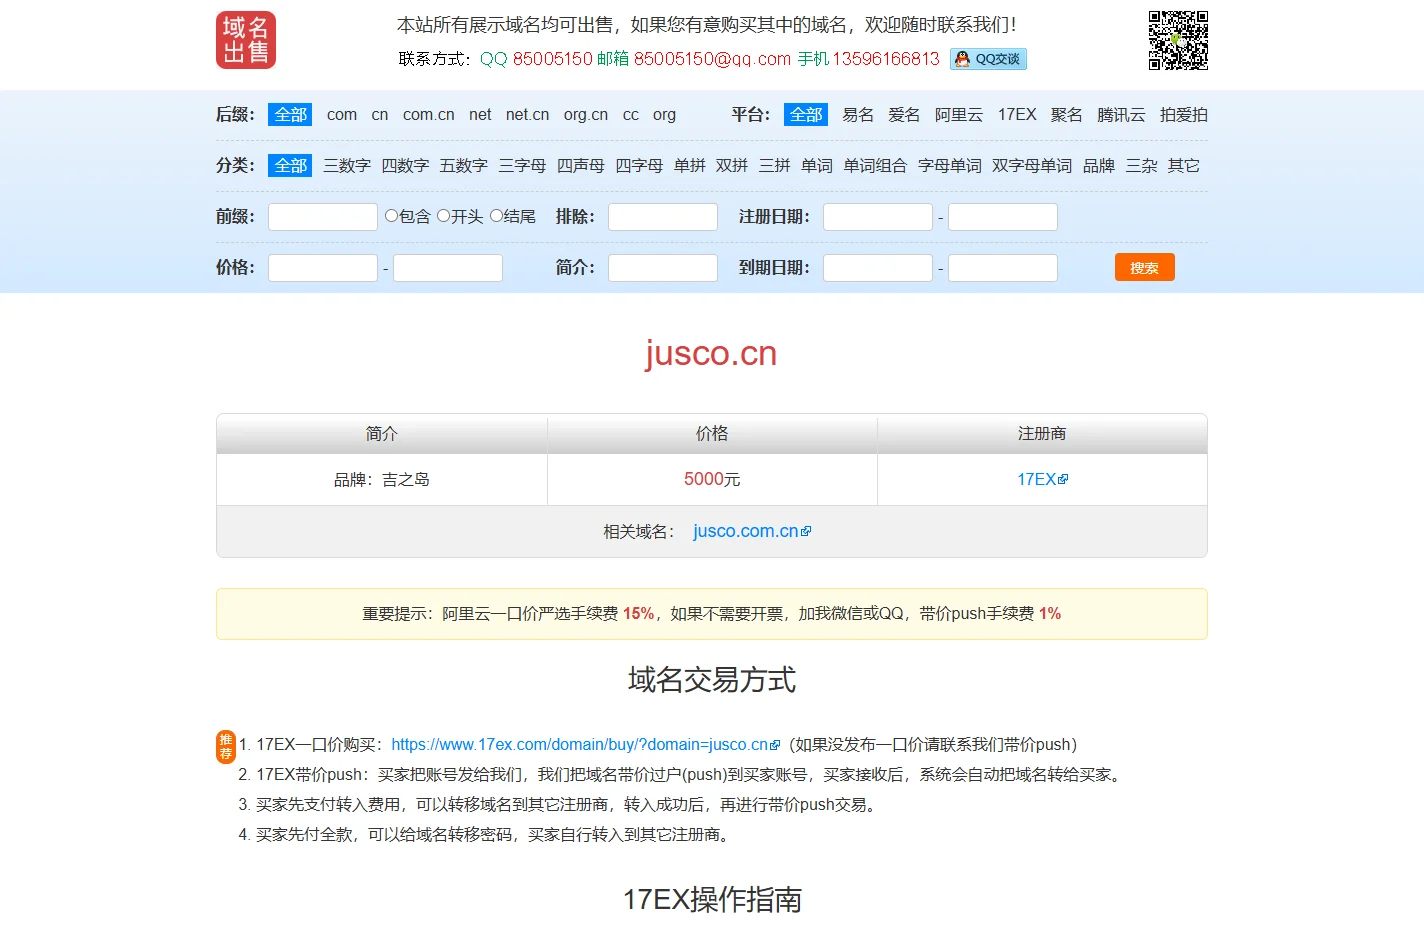Screen dimensions: 1424x933
Task: Click phone number 13596166813
Action: point(886,59)
